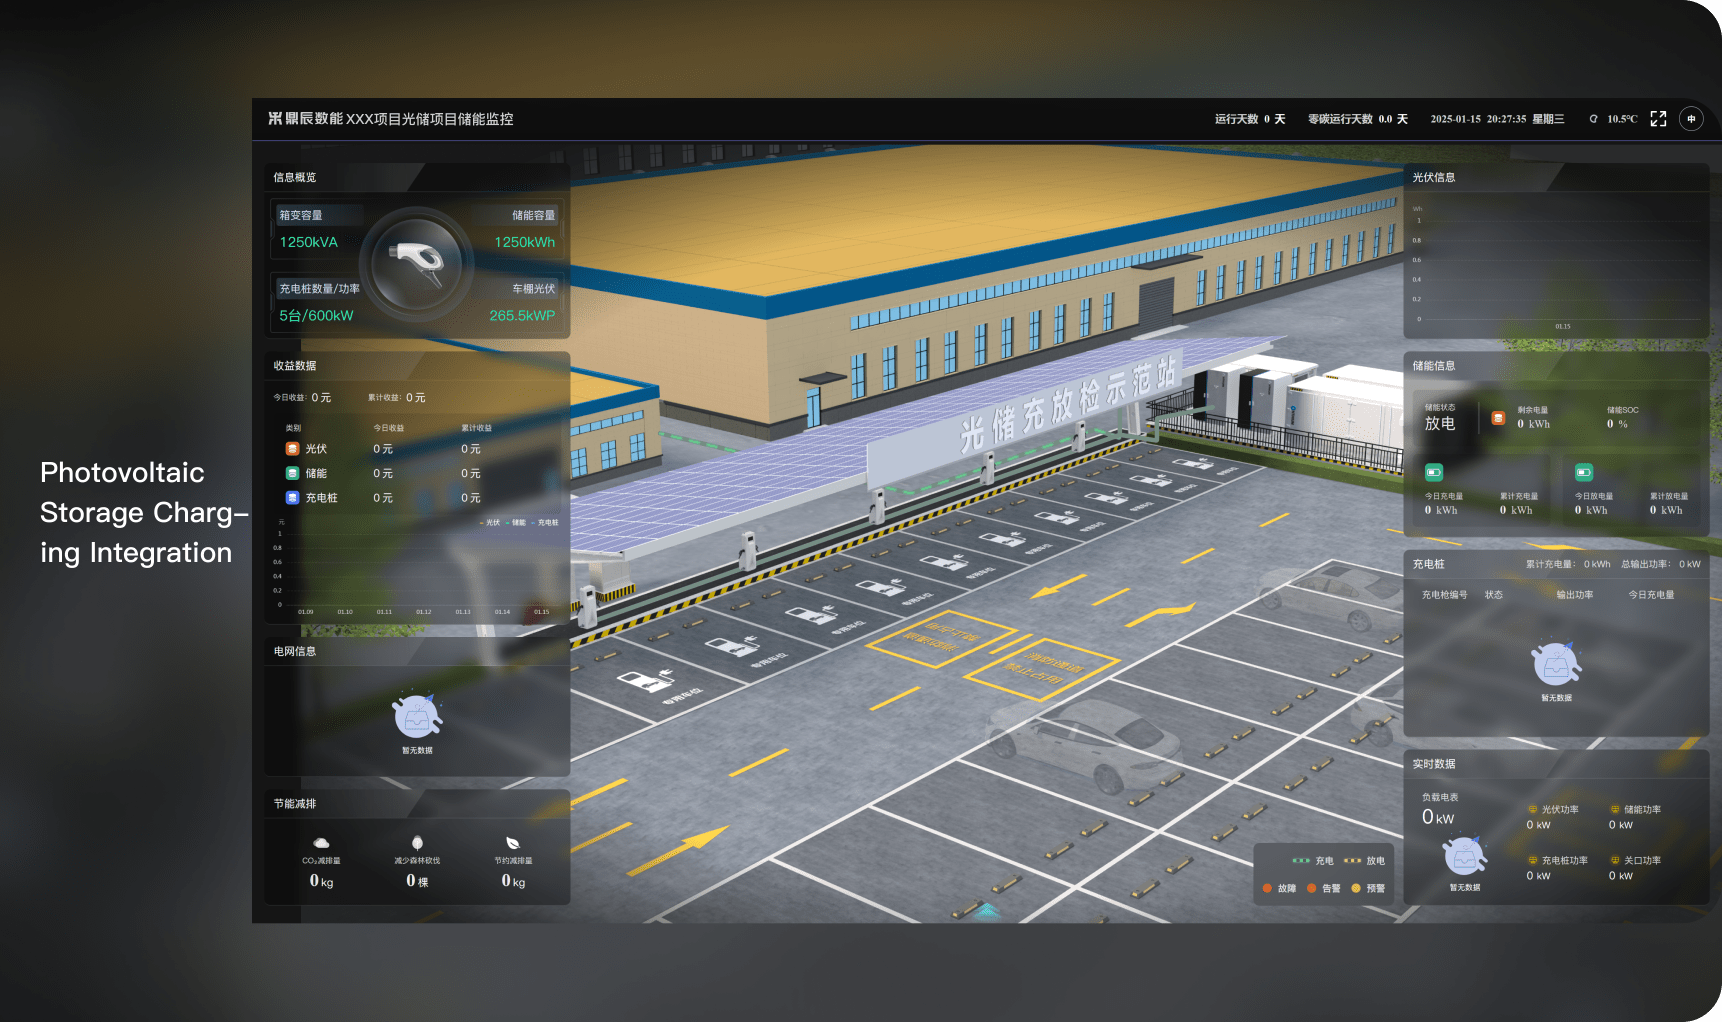Viewport: 1722px width, 1022px height.
Task: Click the blue 充电桩 category icon
Action: [292, 497]
